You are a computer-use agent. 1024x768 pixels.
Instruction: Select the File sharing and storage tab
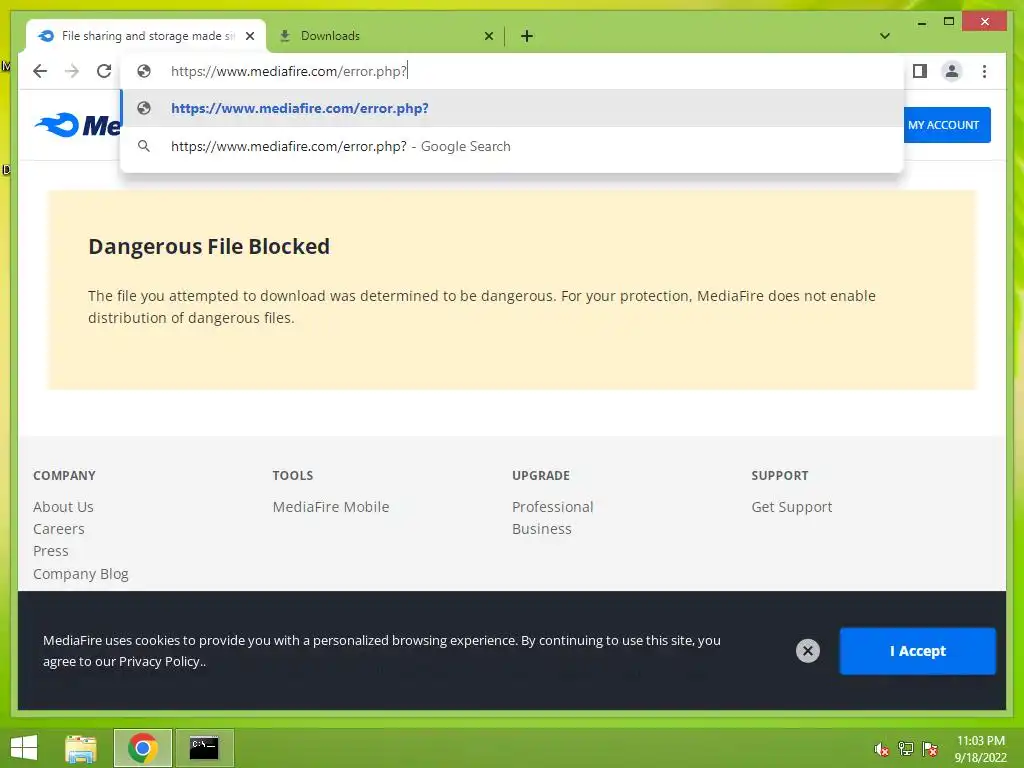[145, 36]
